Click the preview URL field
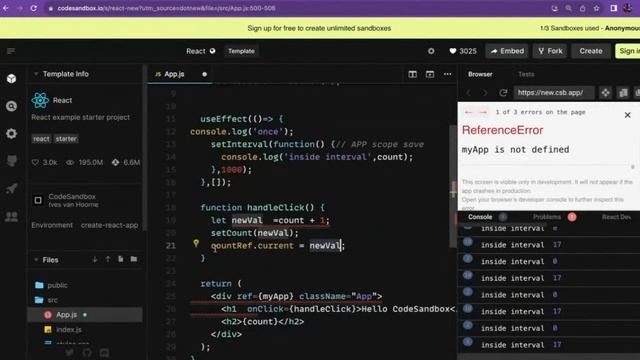 point(553,93)
